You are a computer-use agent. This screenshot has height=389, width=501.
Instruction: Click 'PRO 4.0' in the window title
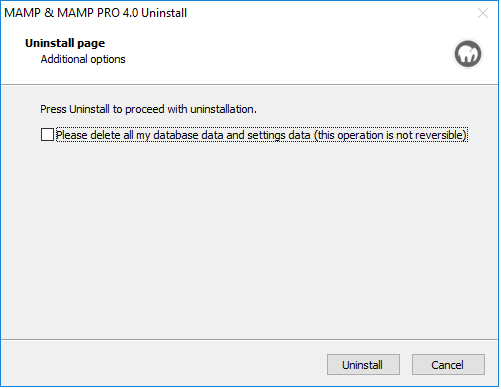[x=118, y=13]
